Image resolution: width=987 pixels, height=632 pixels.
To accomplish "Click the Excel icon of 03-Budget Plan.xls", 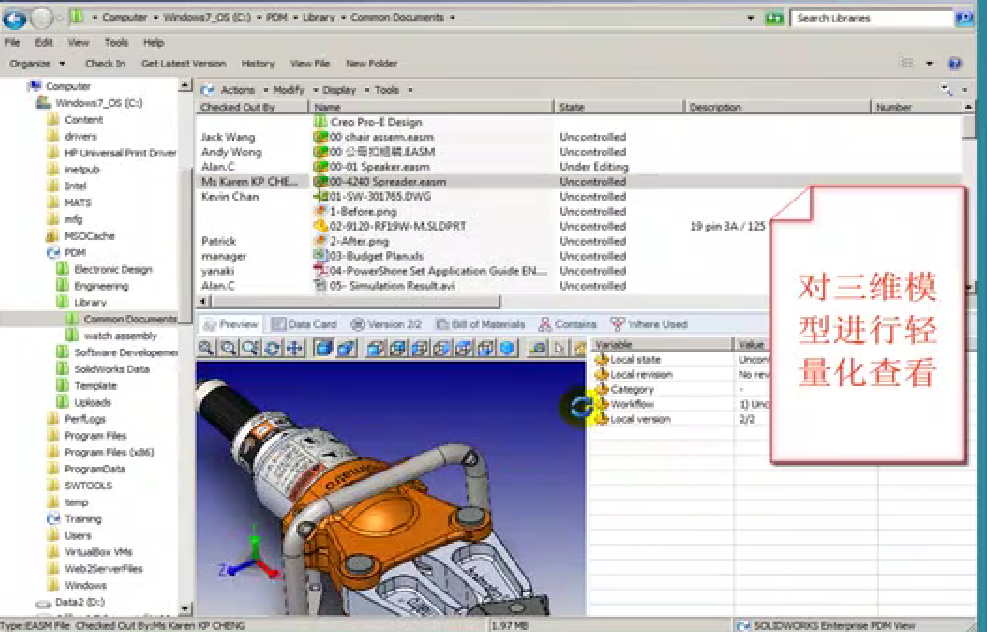I will tap(320, 256).
